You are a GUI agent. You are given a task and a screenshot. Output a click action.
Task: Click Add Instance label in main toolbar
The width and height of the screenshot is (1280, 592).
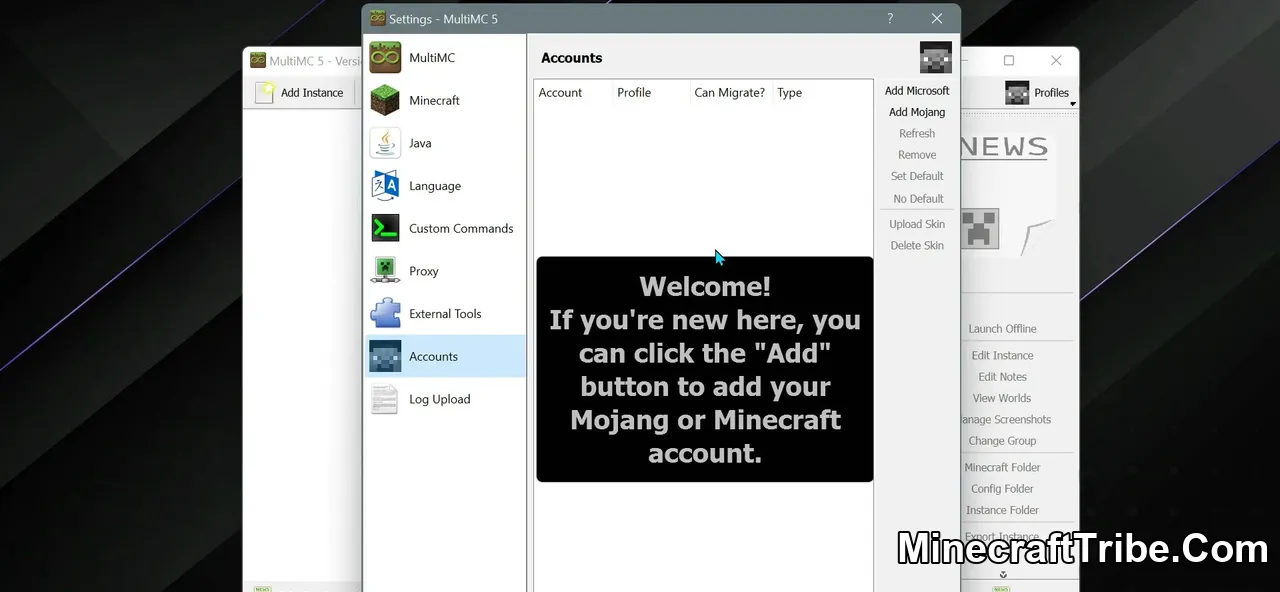[312, 93]
